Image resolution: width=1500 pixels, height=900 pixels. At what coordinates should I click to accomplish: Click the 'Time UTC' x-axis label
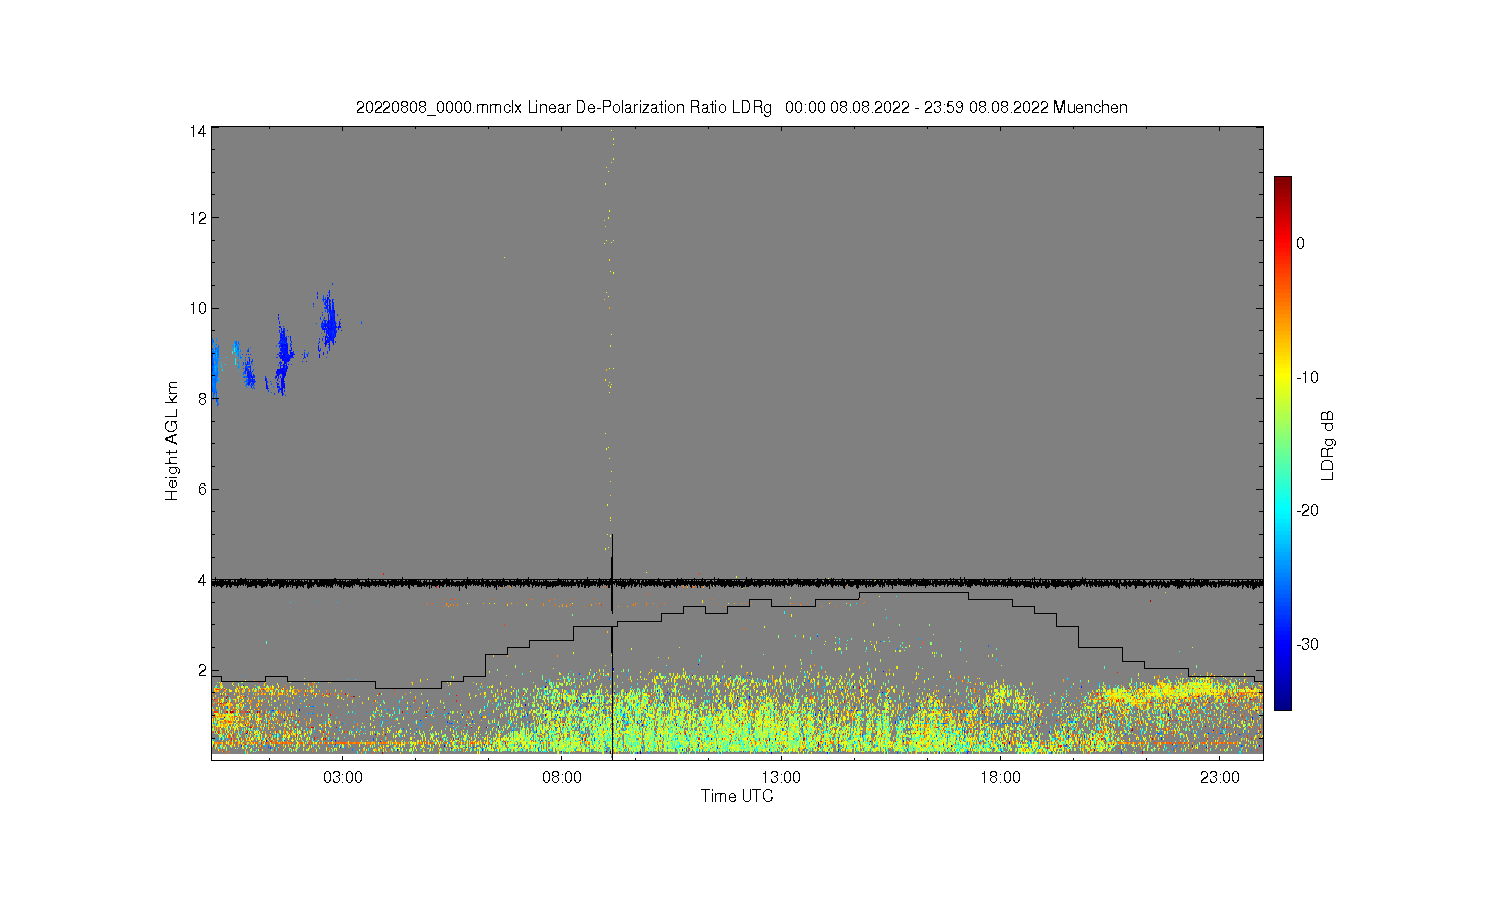737,796
